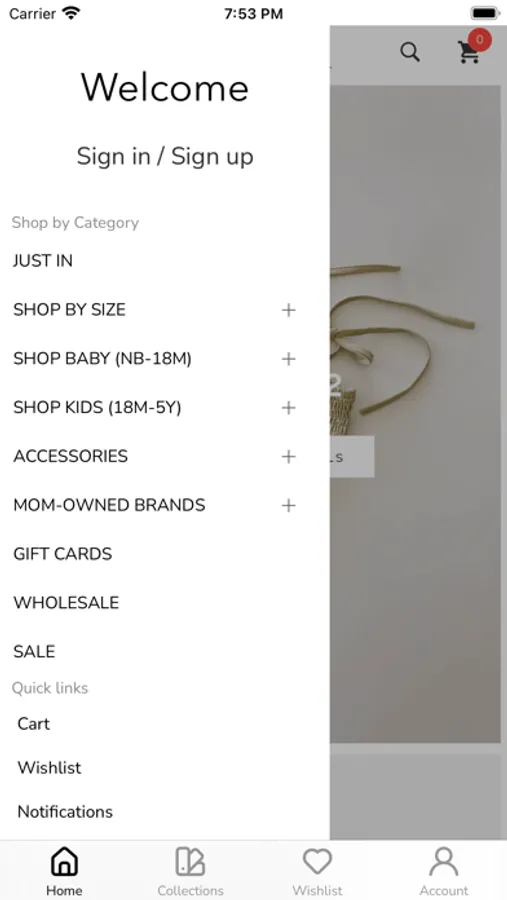Expand MOM-OWNED BRANDS plus icon
Image resolution: width=507 pixels, height=900 pixels.
[x=288, y=505]
